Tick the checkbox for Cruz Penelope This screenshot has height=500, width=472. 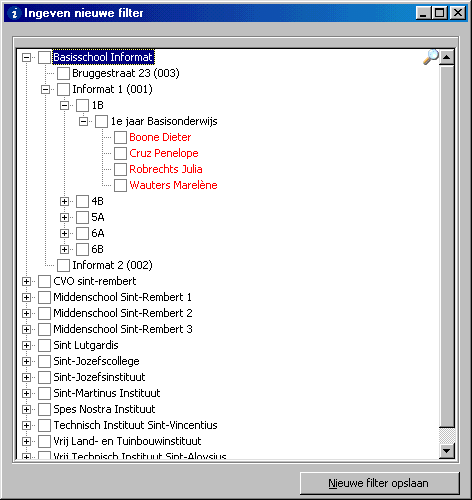[x=120, y=153]
